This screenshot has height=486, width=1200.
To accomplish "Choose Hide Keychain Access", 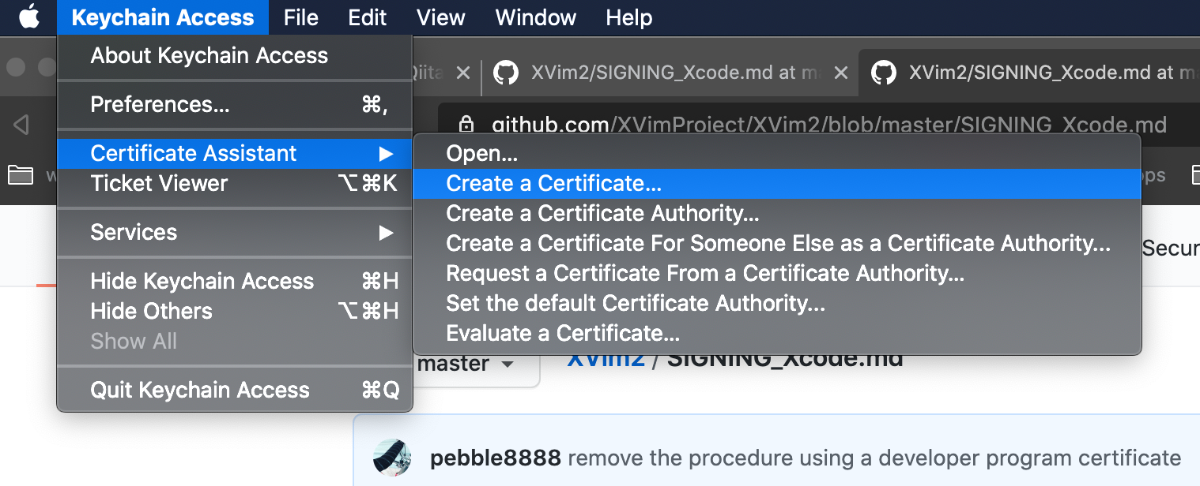I will click(234, 282).
